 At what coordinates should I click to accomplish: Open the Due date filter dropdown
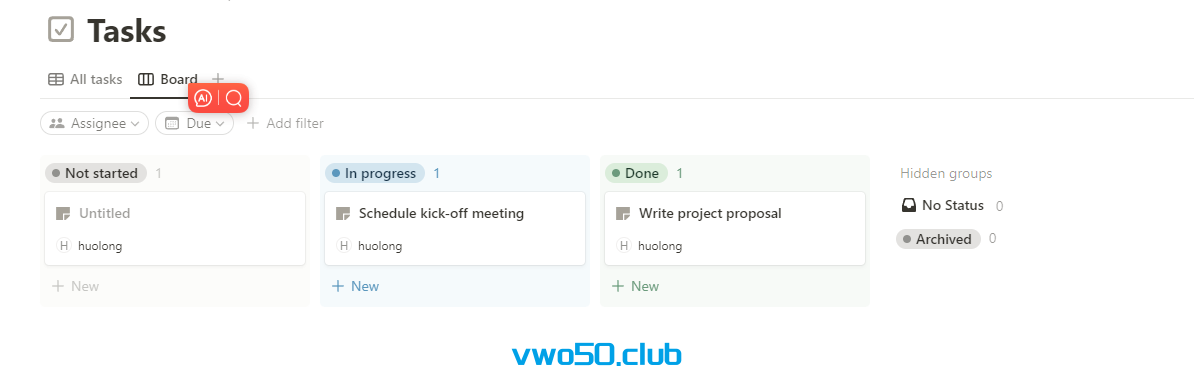pos(194,123)
